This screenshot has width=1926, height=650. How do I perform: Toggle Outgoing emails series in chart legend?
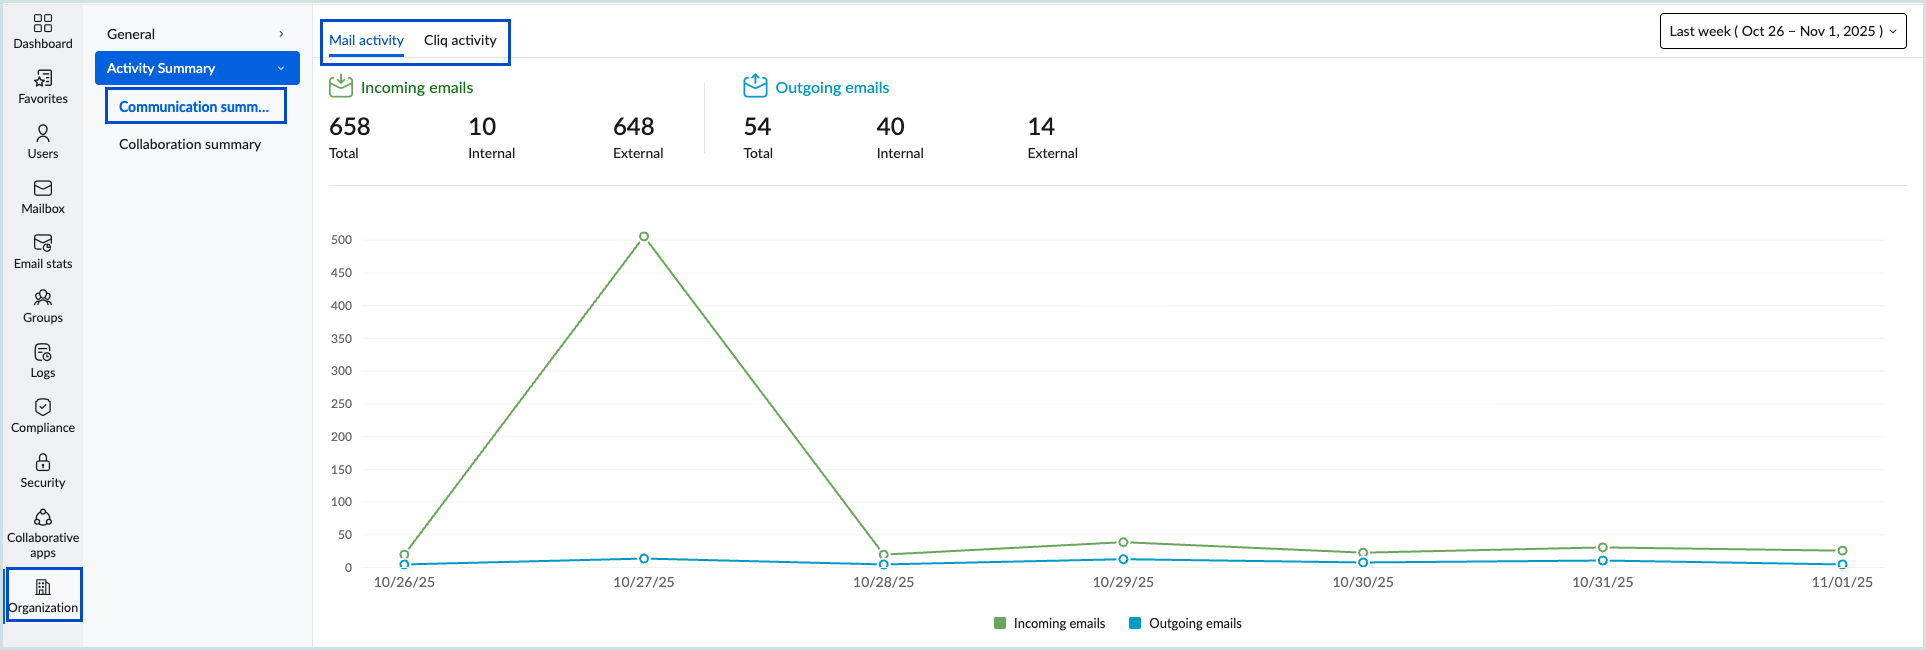point(1185,623)
